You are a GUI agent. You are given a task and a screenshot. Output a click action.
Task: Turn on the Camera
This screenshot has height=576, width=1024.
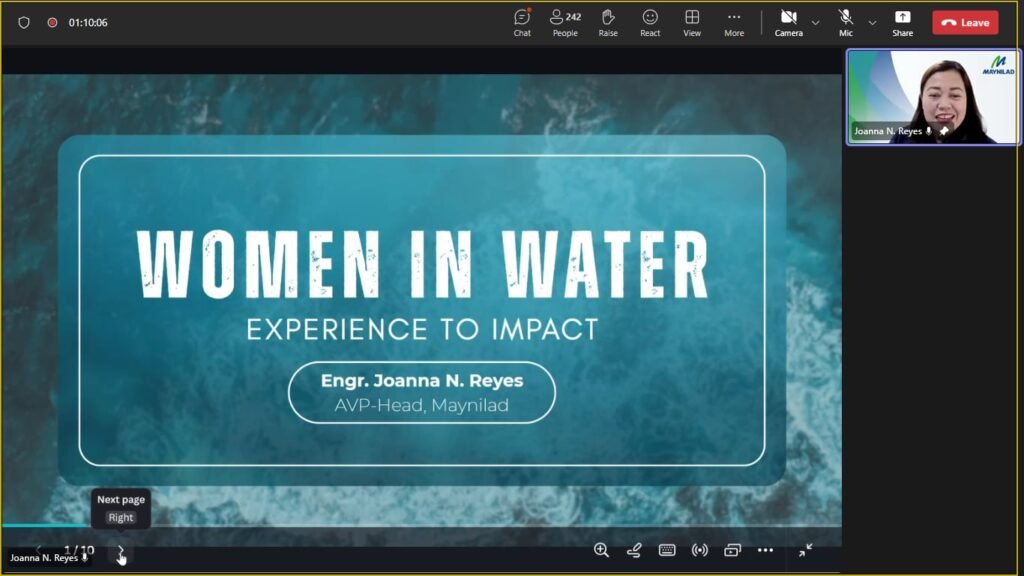pyautogui.click(x=788, y=22)
